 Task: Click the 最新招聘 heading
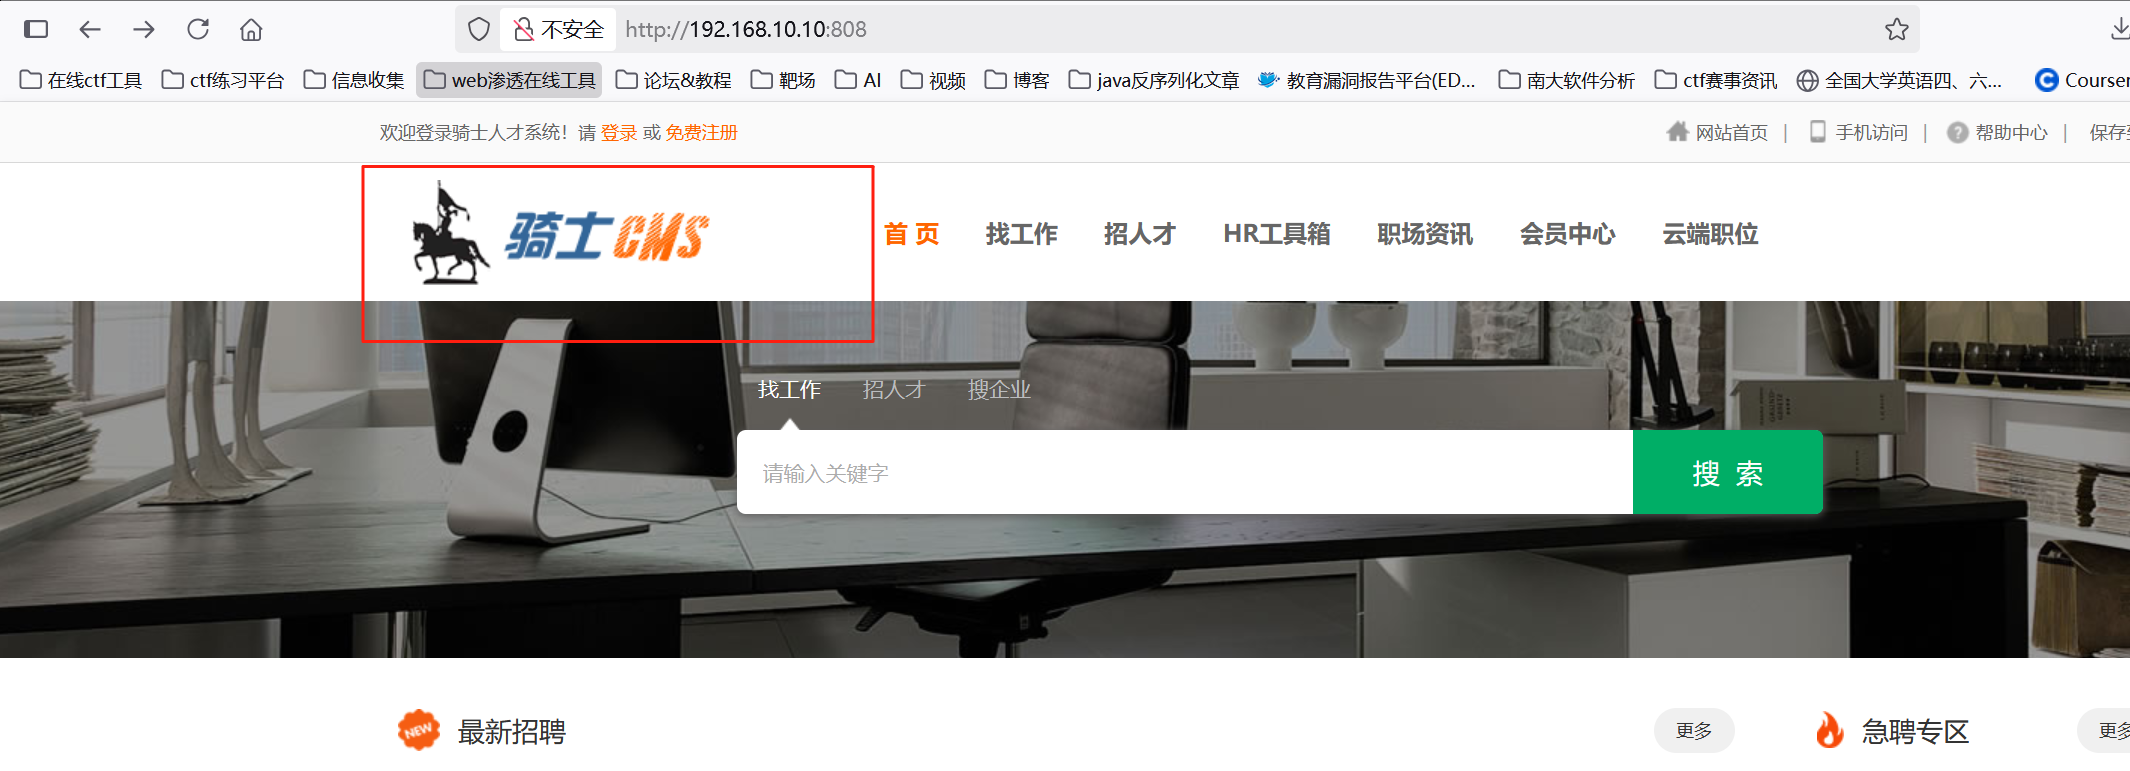point(511,732)
